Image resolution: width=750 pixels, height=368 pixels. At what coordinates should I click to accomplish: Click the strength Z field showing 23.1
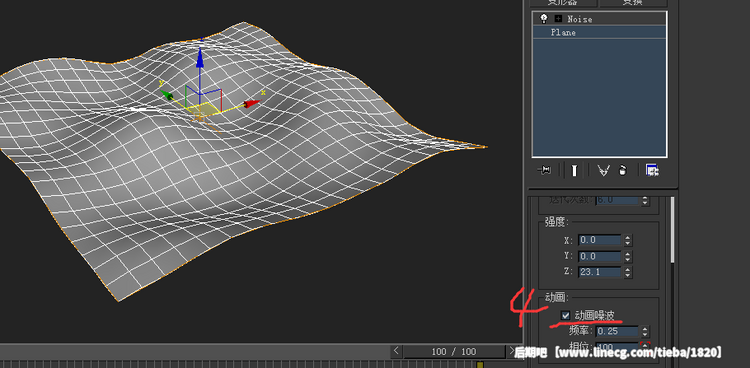[599, 272]
